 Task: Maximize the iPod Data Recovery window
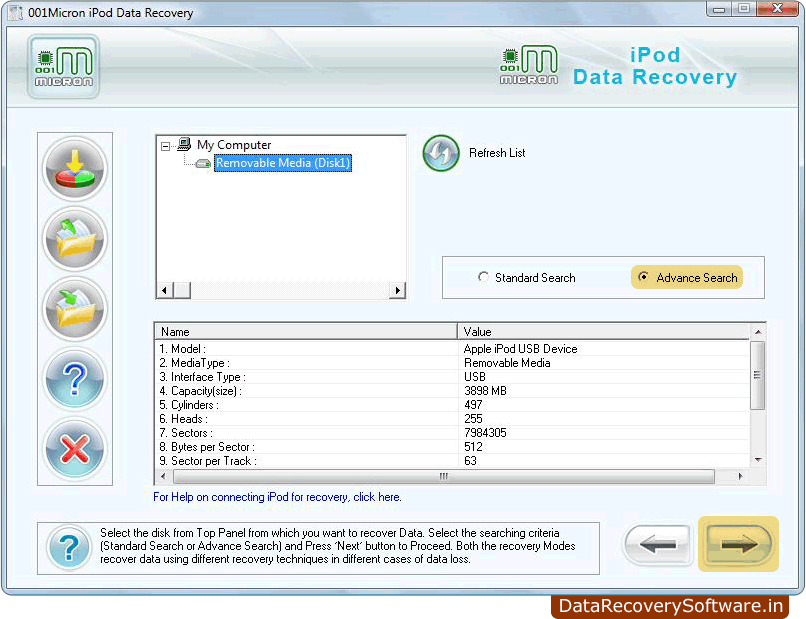click(x=743, y=9)
